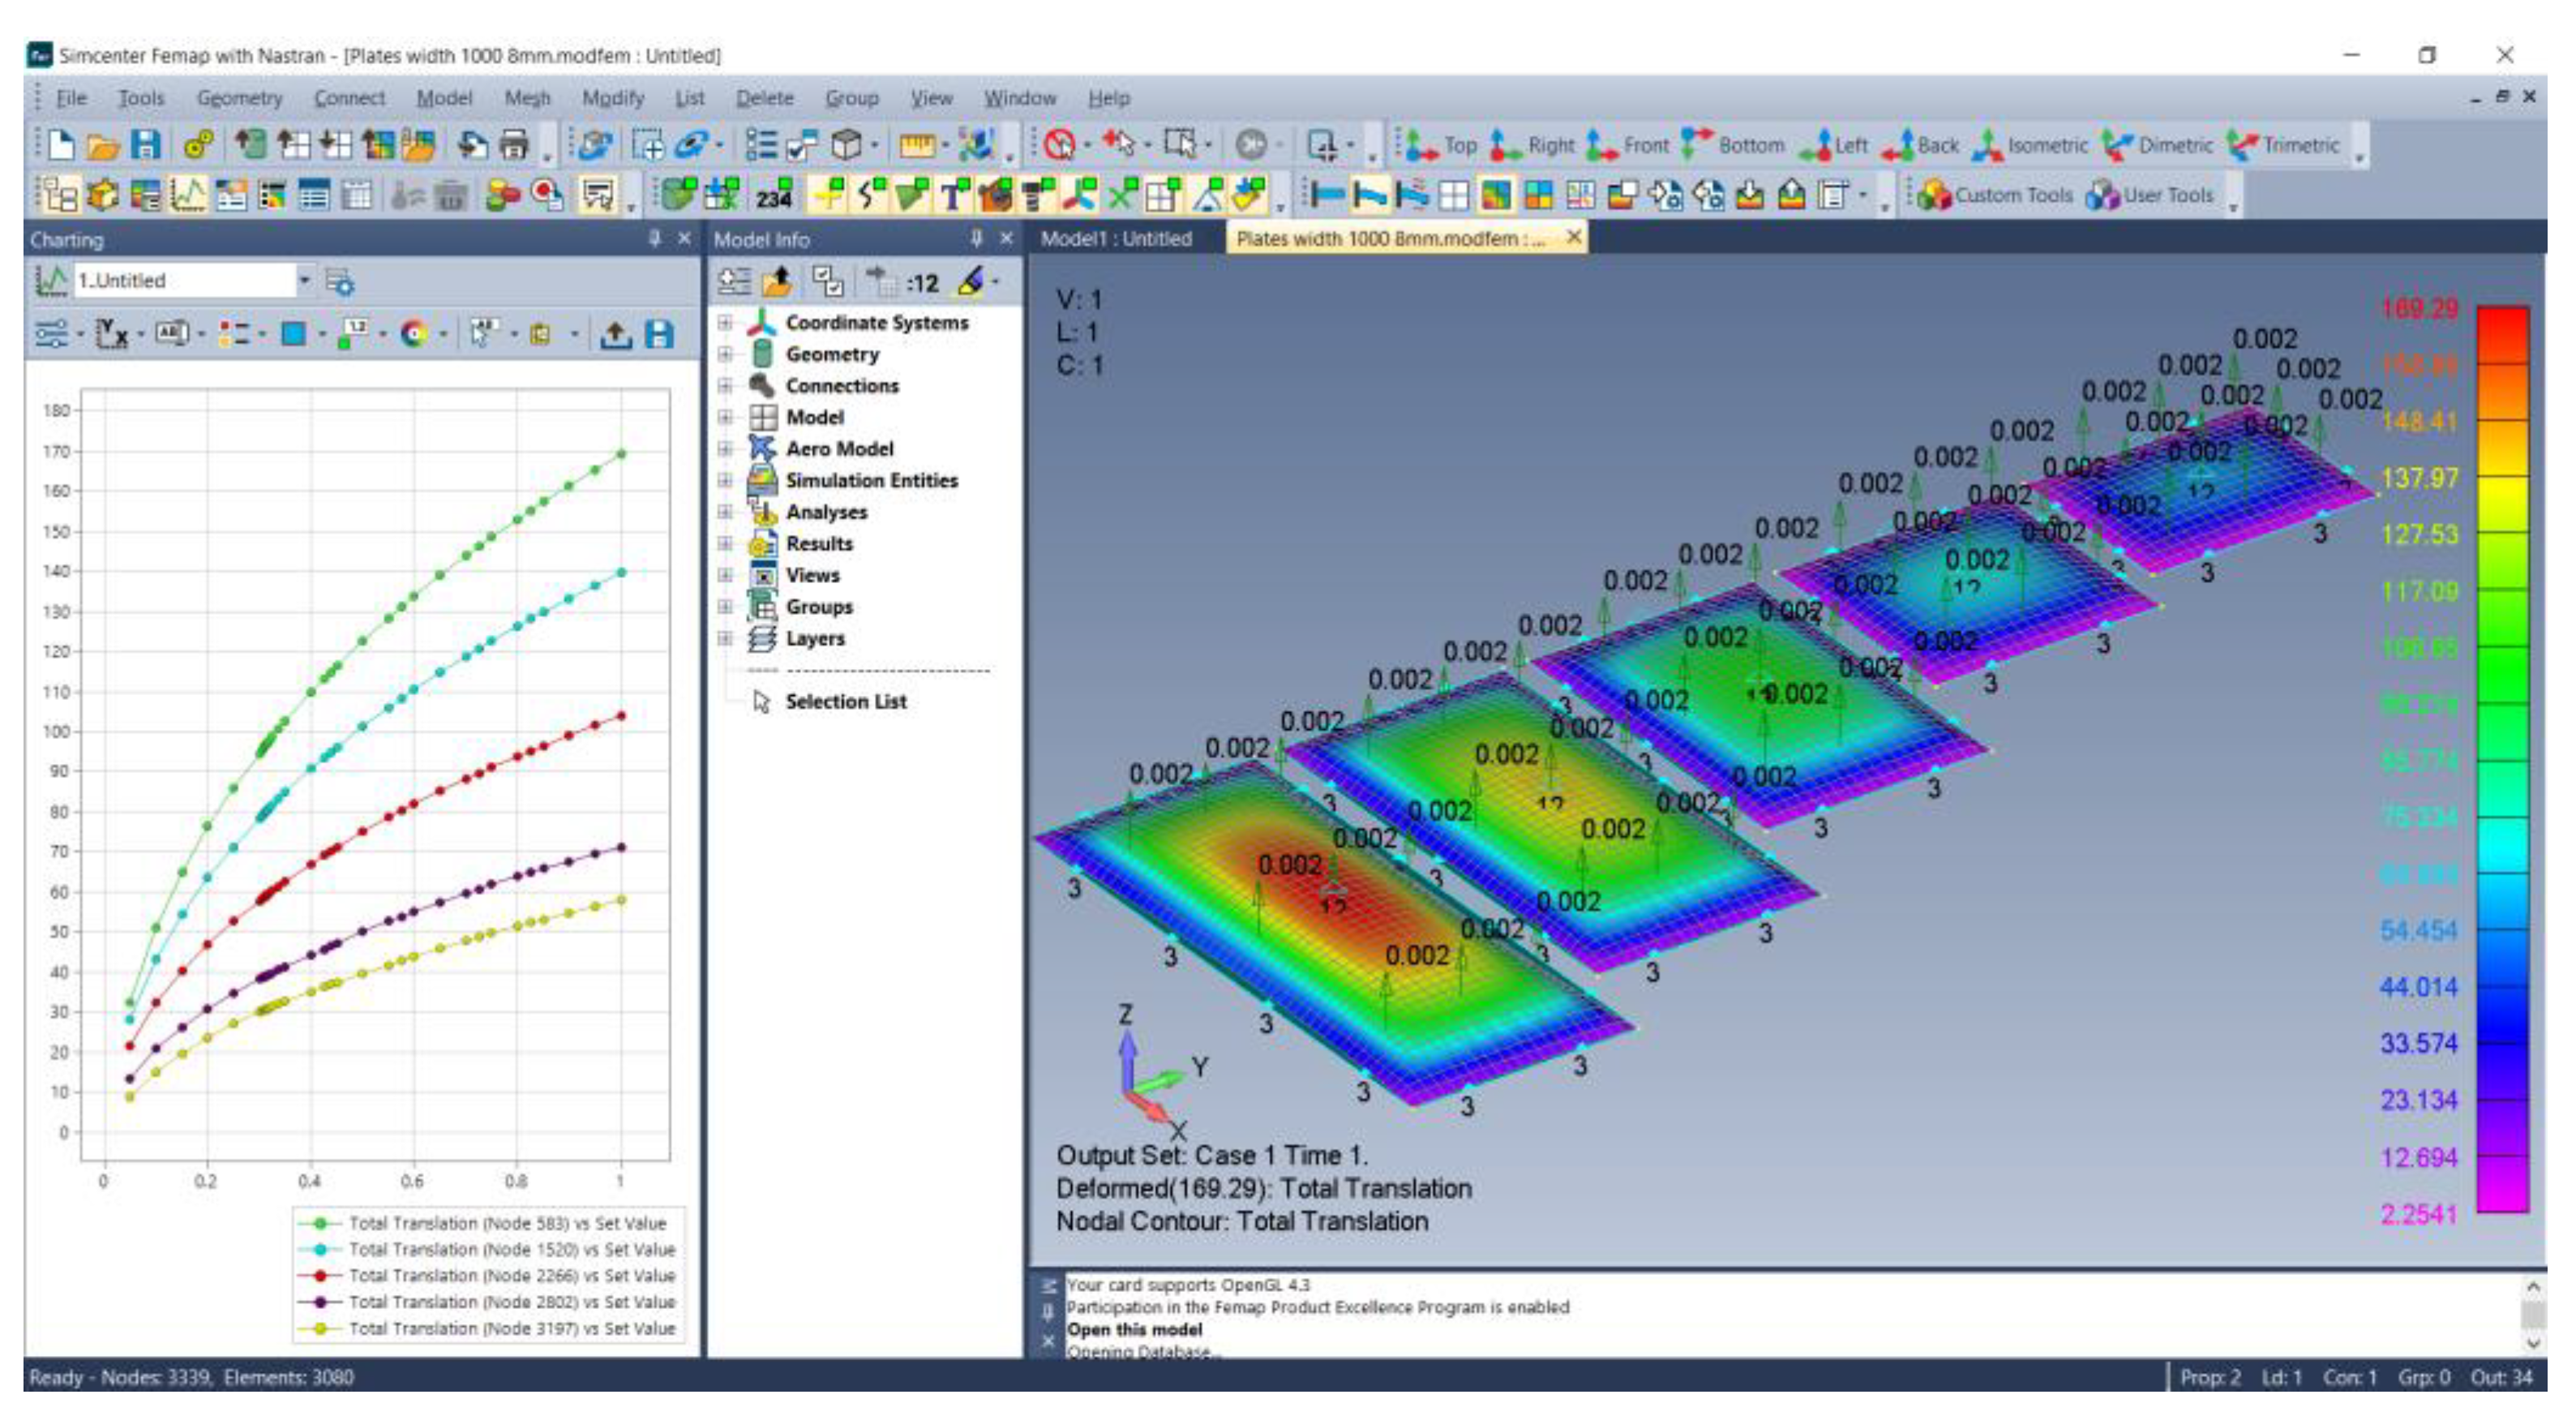This screenshot has width=2576, height=1416.
Task: Open the Geometry menu
Action: 240,98
